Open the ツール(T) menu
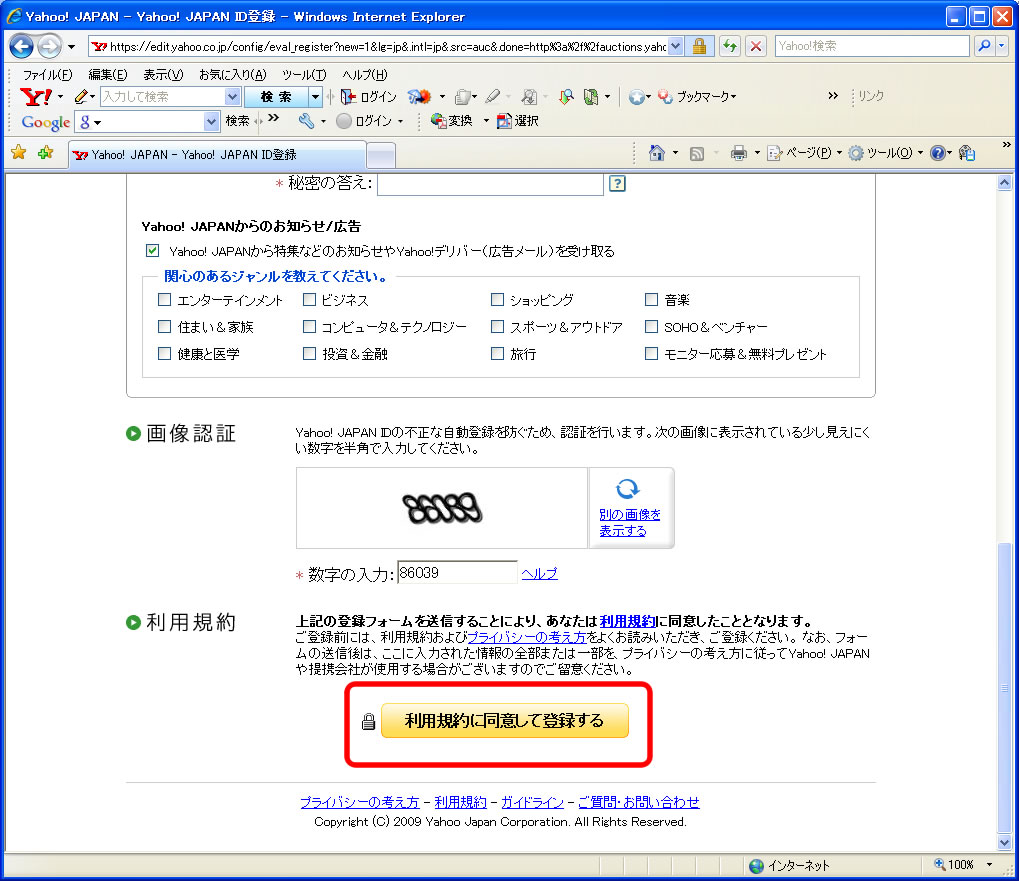 click(304, 75)
